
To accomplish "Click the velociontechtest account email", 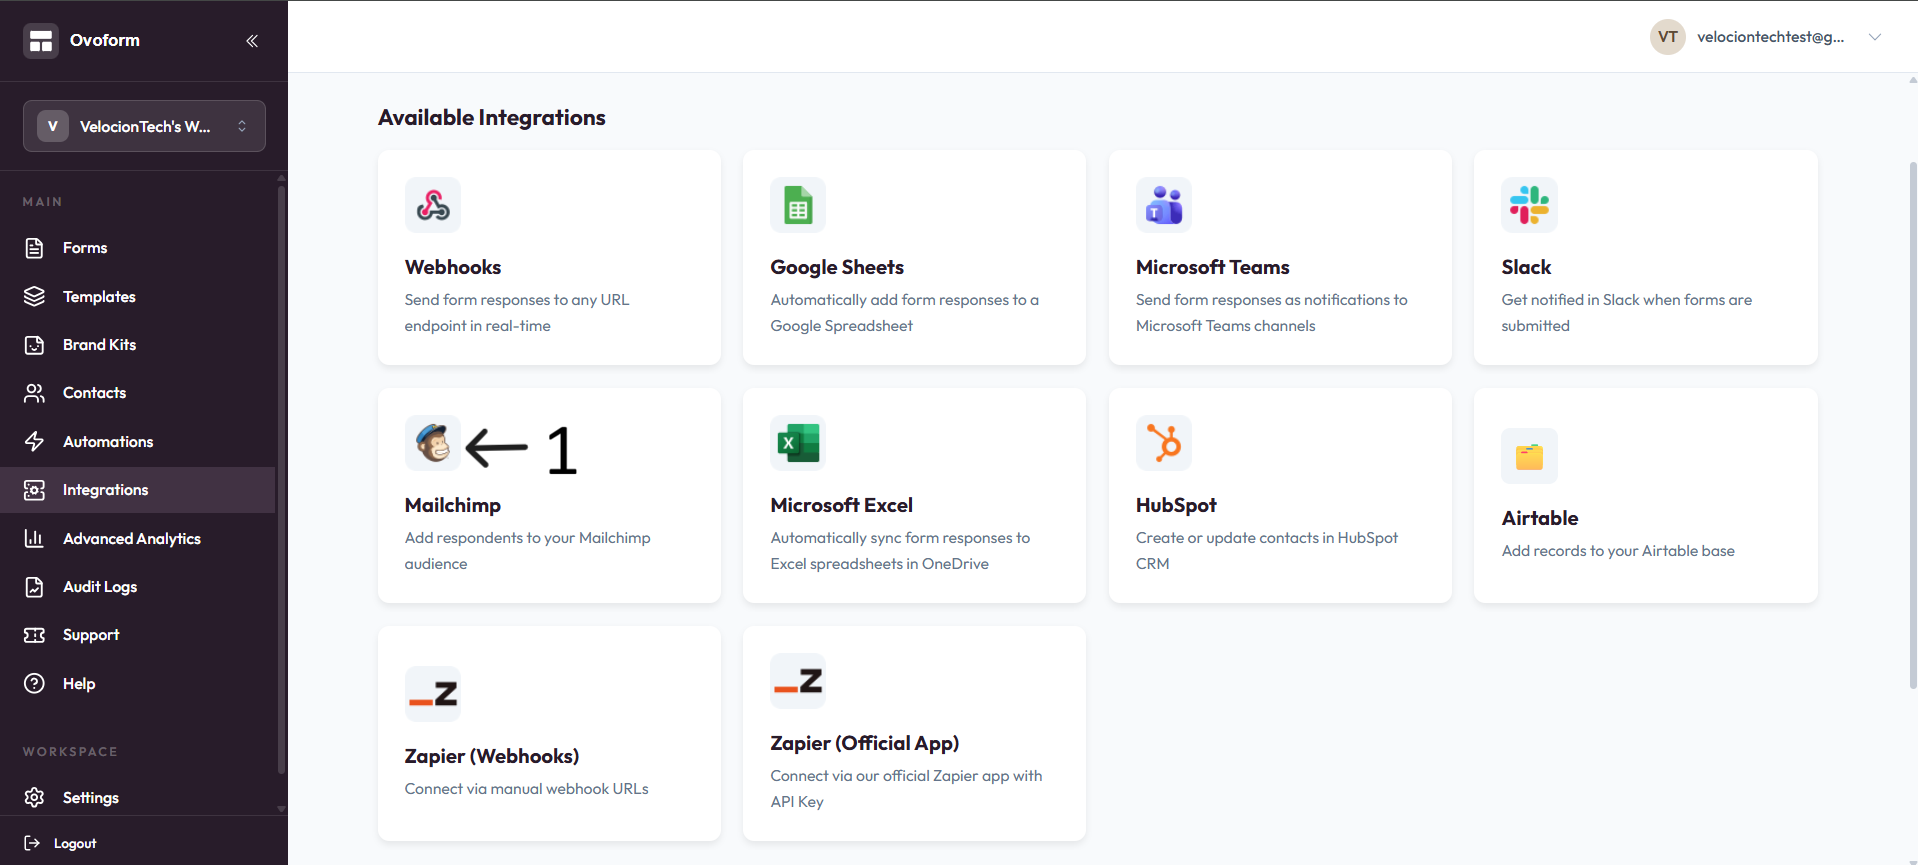I will tap(1771, 37).
